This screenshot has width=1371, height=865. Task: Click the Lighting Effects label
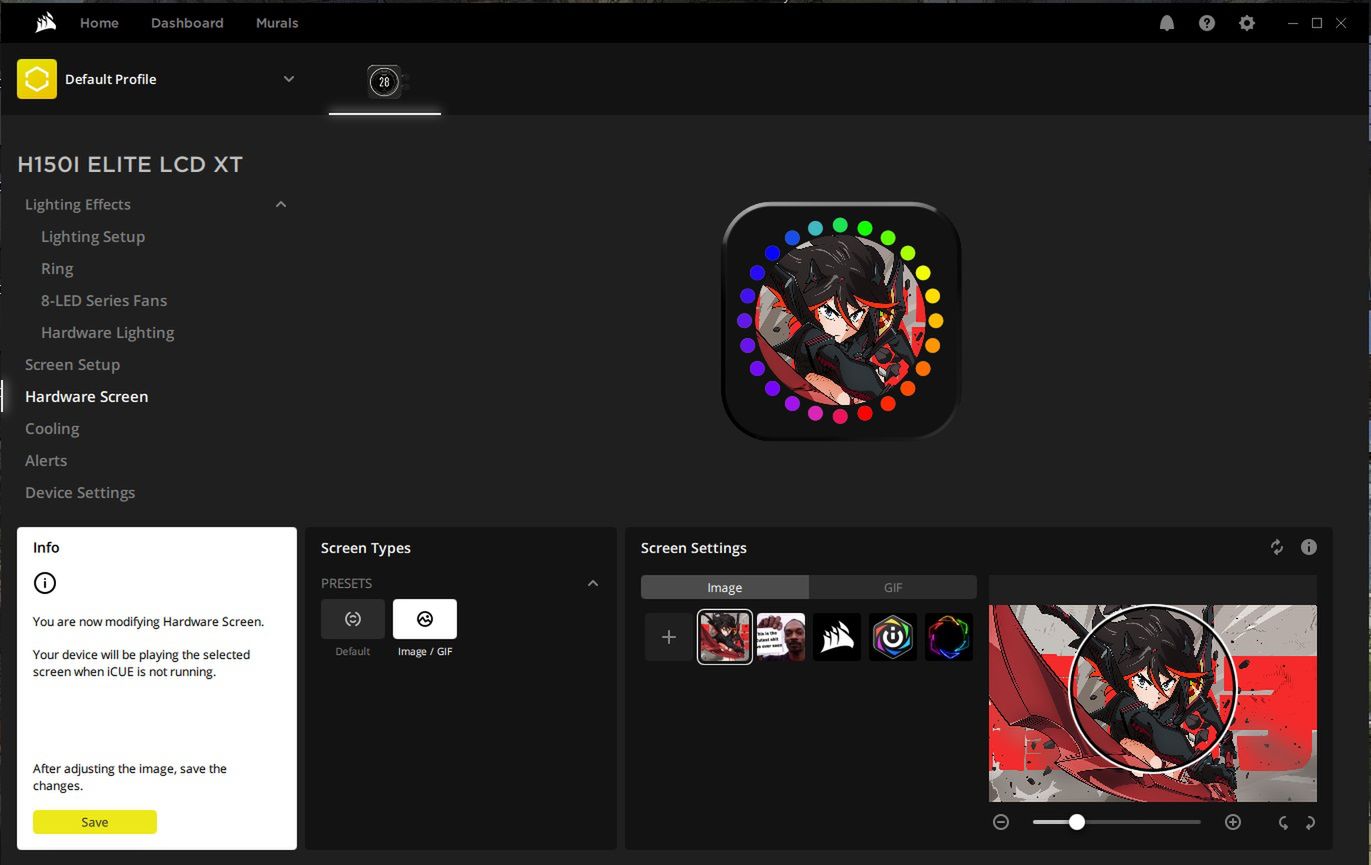(78, 204)
